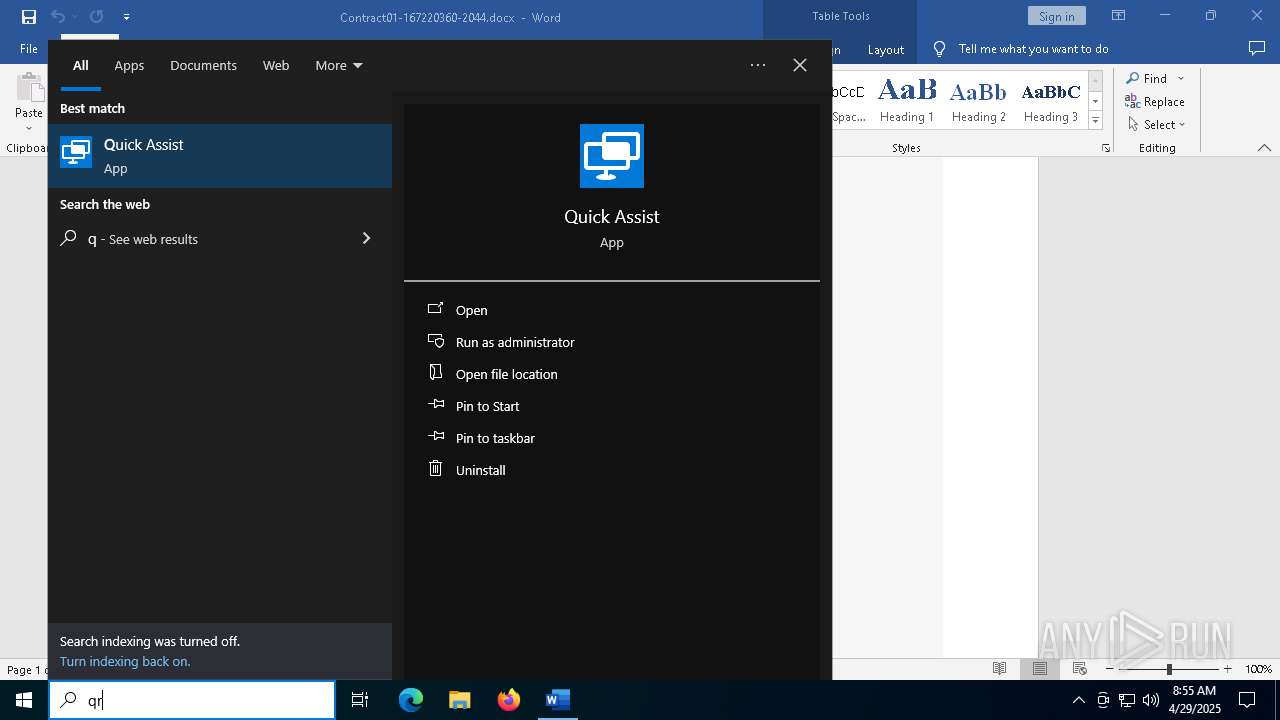Launch Firefox from the taskbar
1280x720 pixels.
[509, 700]
